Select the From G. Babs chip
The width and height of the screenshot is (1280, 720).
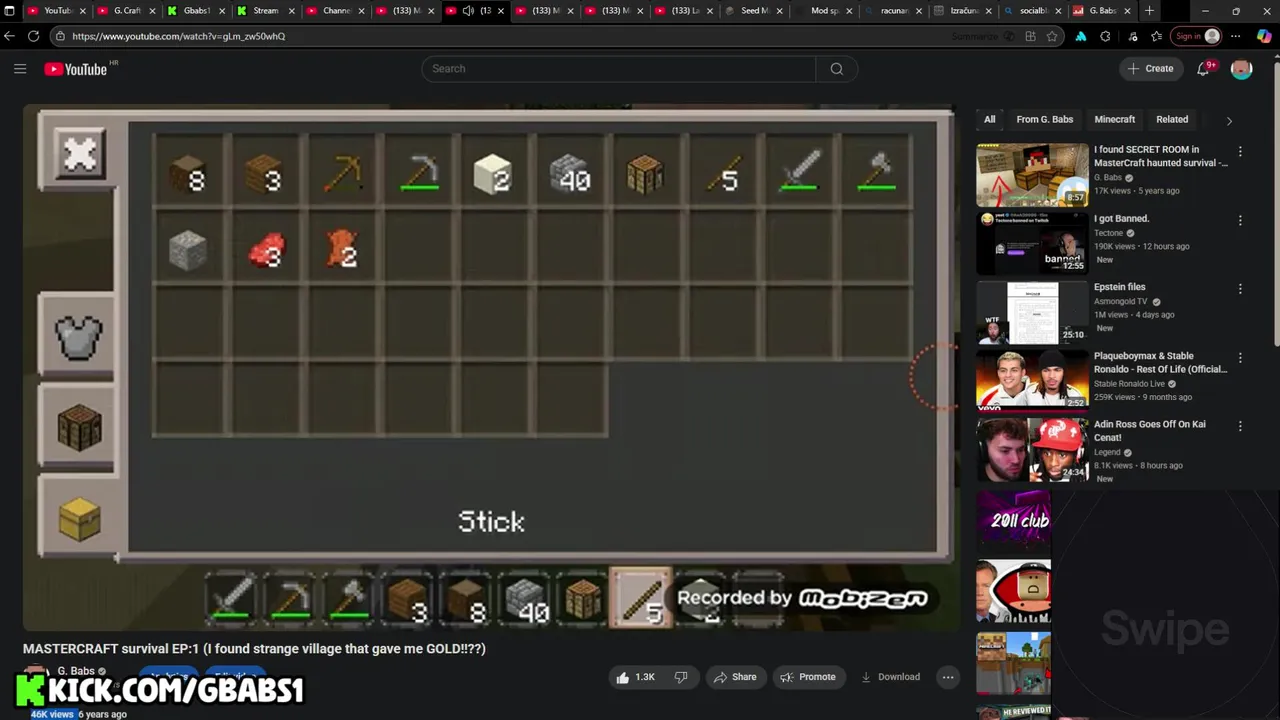(1044, 120)
